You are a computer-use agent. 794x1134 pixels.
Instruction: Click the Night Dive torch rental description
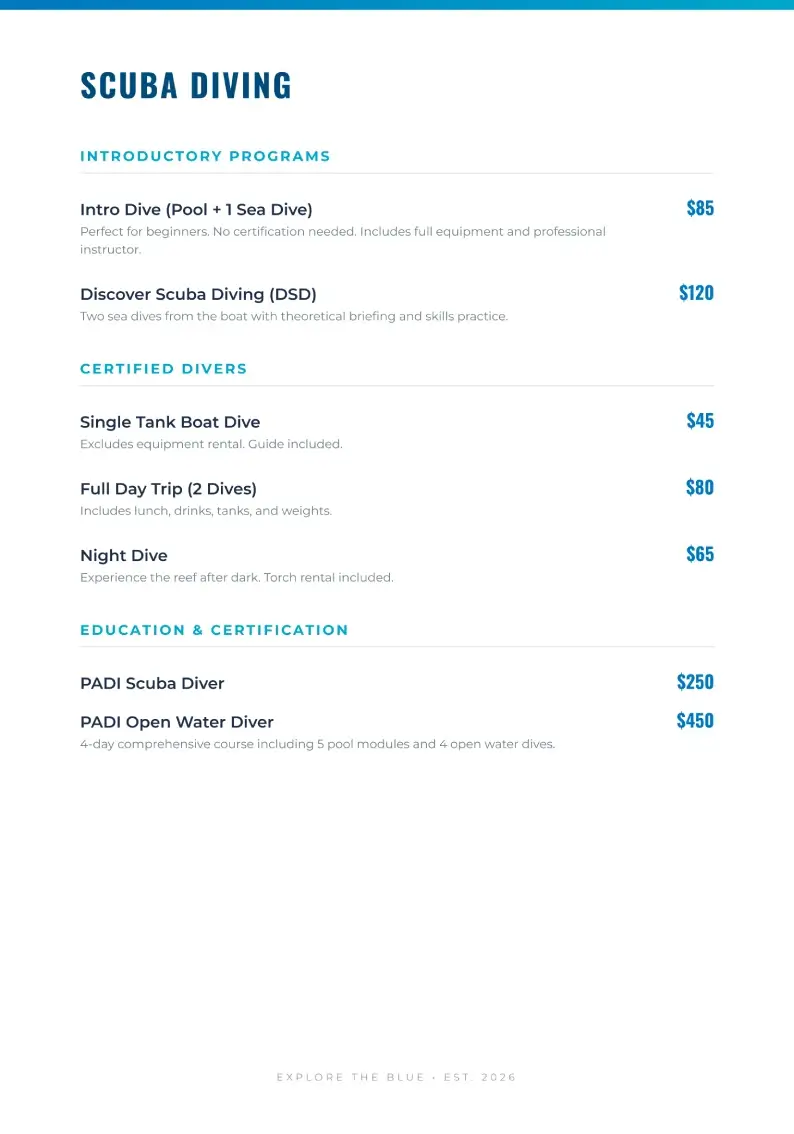[237, 578]
